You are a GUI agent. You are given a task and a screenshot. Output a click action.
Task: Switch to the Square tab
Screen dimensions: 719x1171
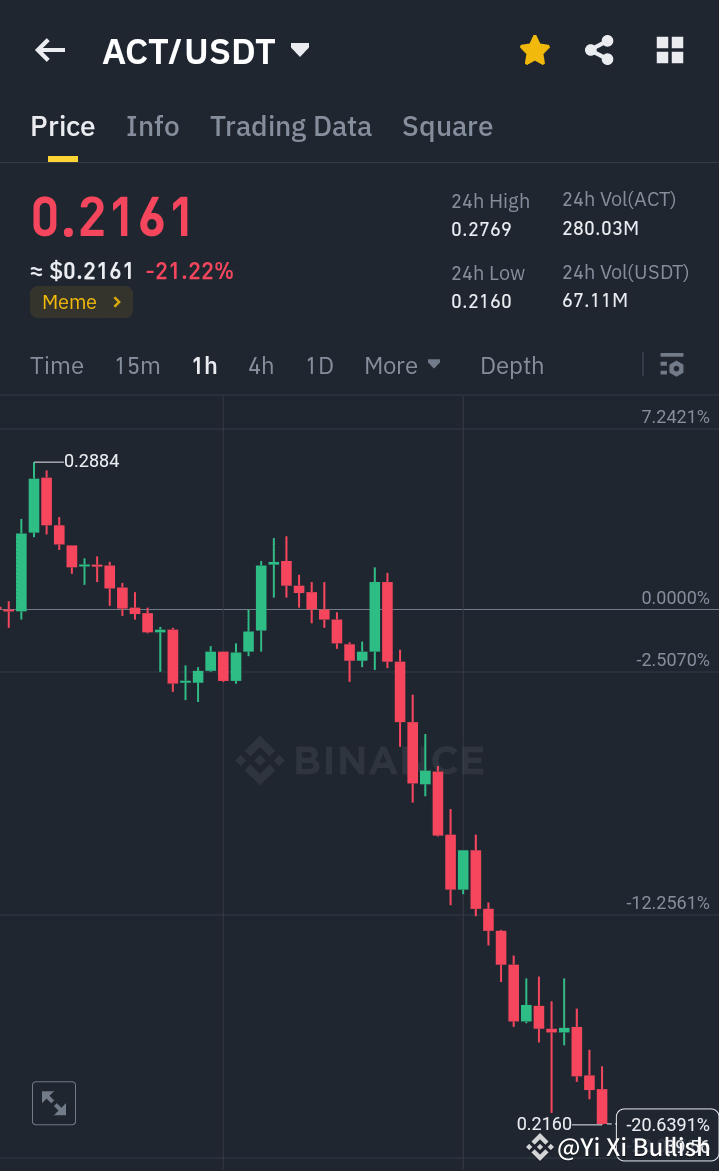(x=447, y=126)
